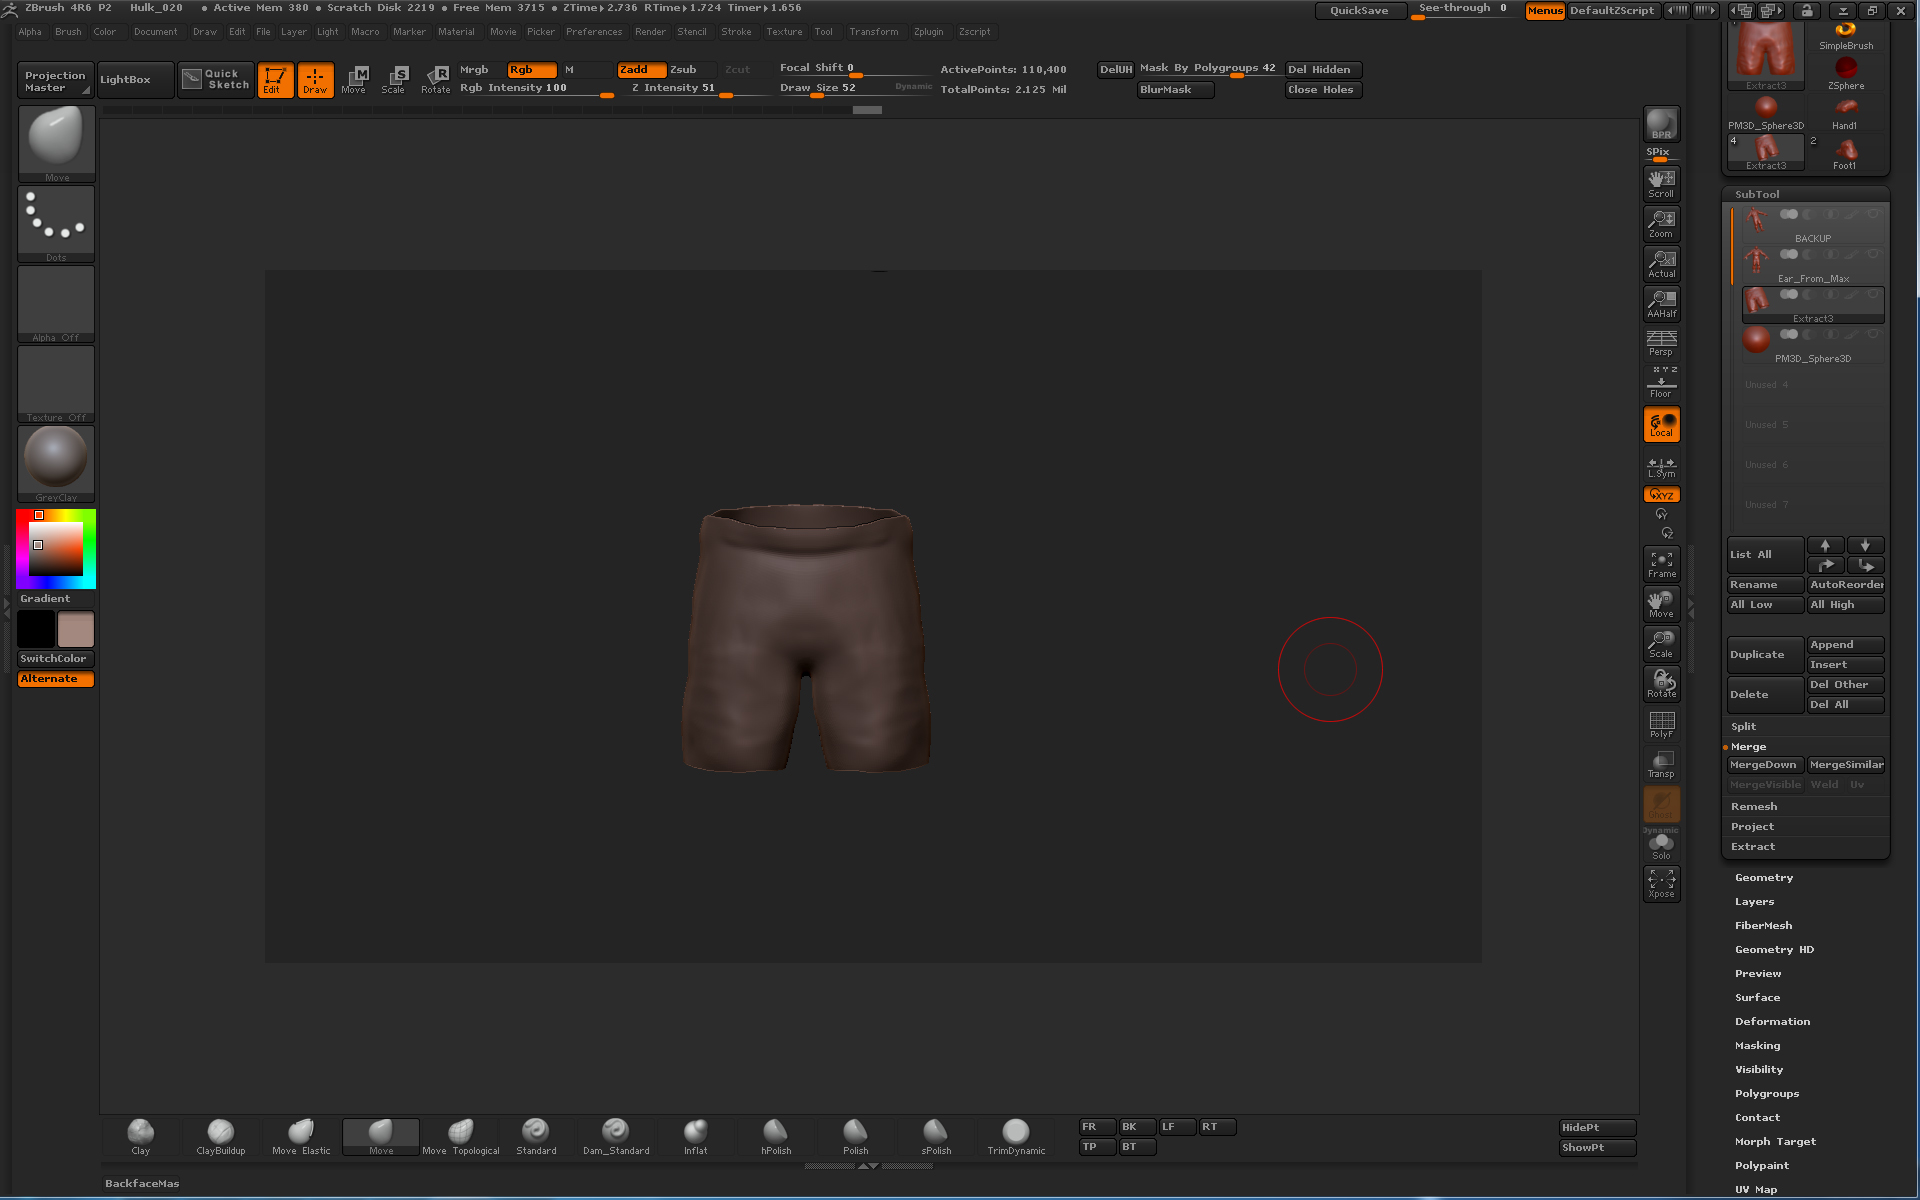Viewport: 1920px width, 1200px height.
Task: Click the BPR render icon
Action: pyautogui.click(x=1661, y=124)
